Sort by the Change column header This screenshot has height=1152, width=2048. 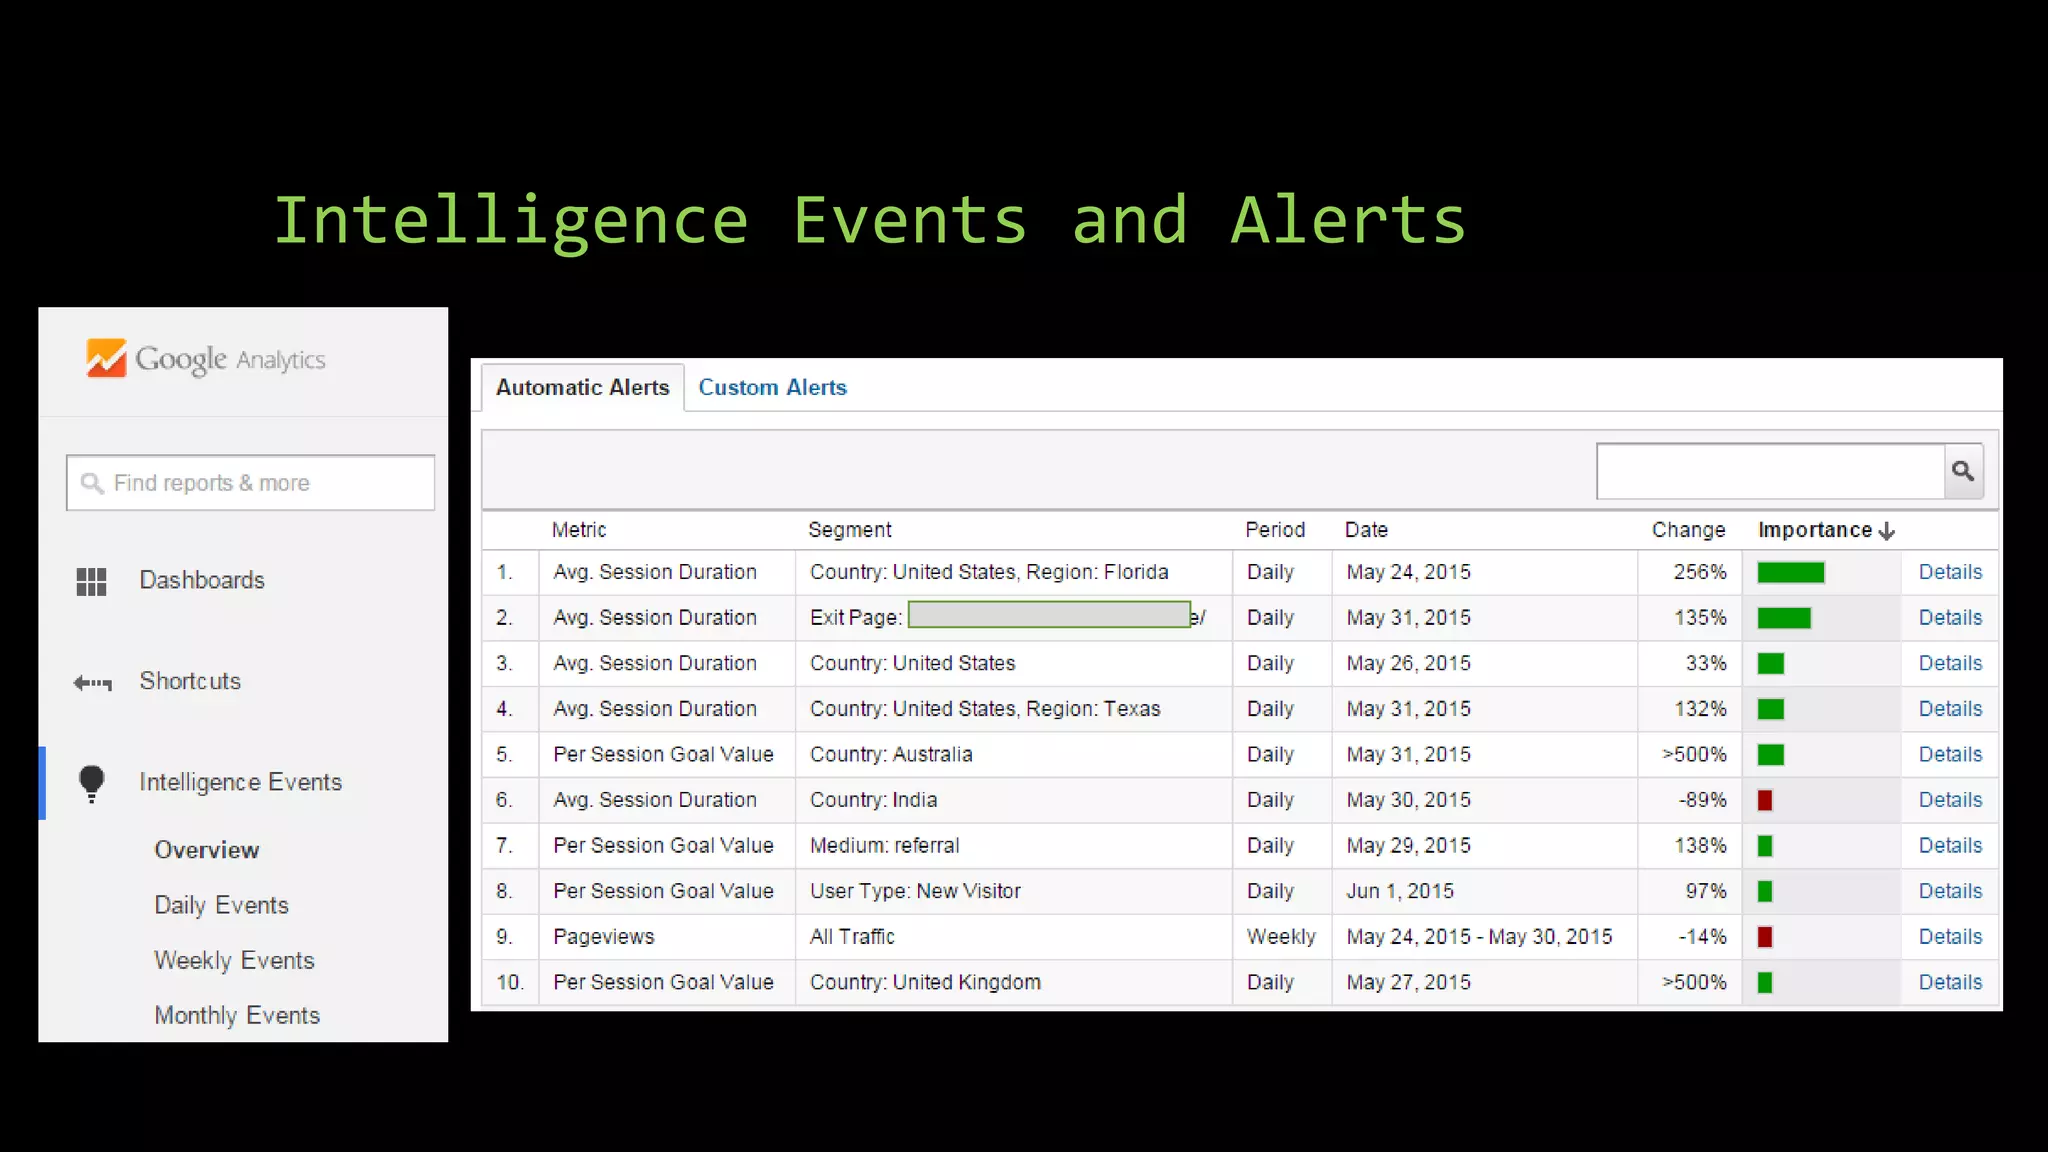click(1689, 530)
